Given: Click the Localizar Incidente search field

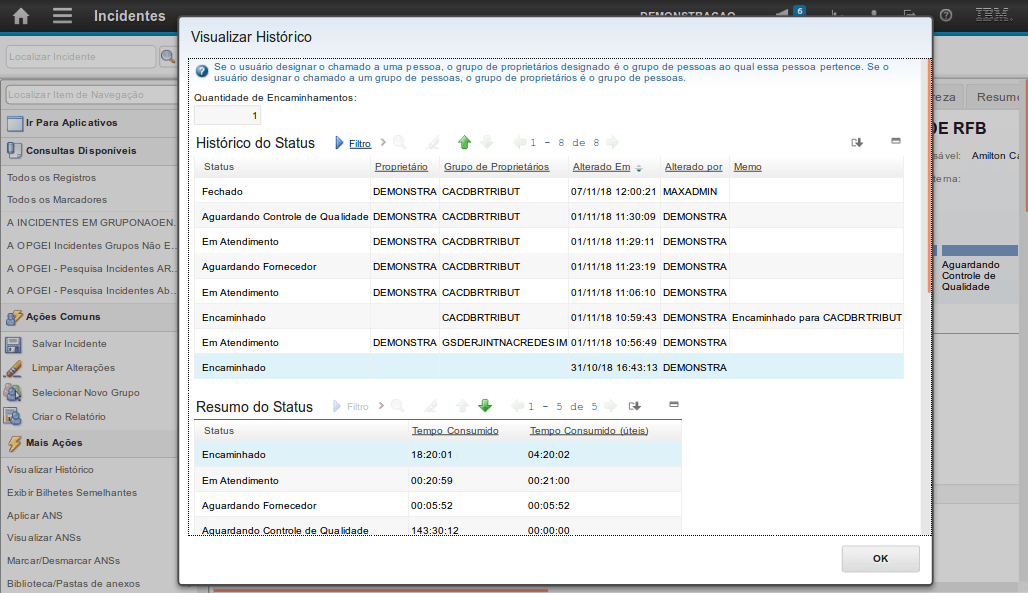Looking at the screenshot, I should [x=81, y=57].
